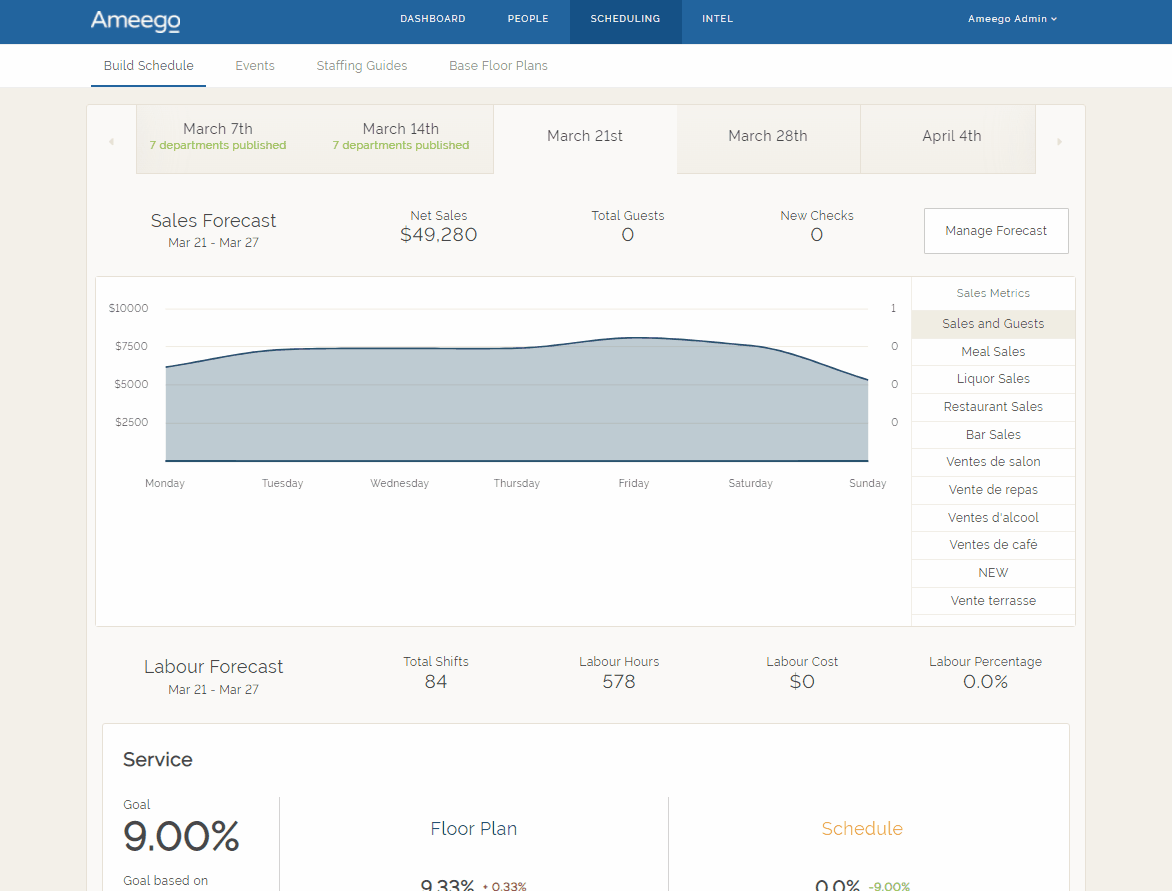Select the Ventes de café metric

coord(993,545)
